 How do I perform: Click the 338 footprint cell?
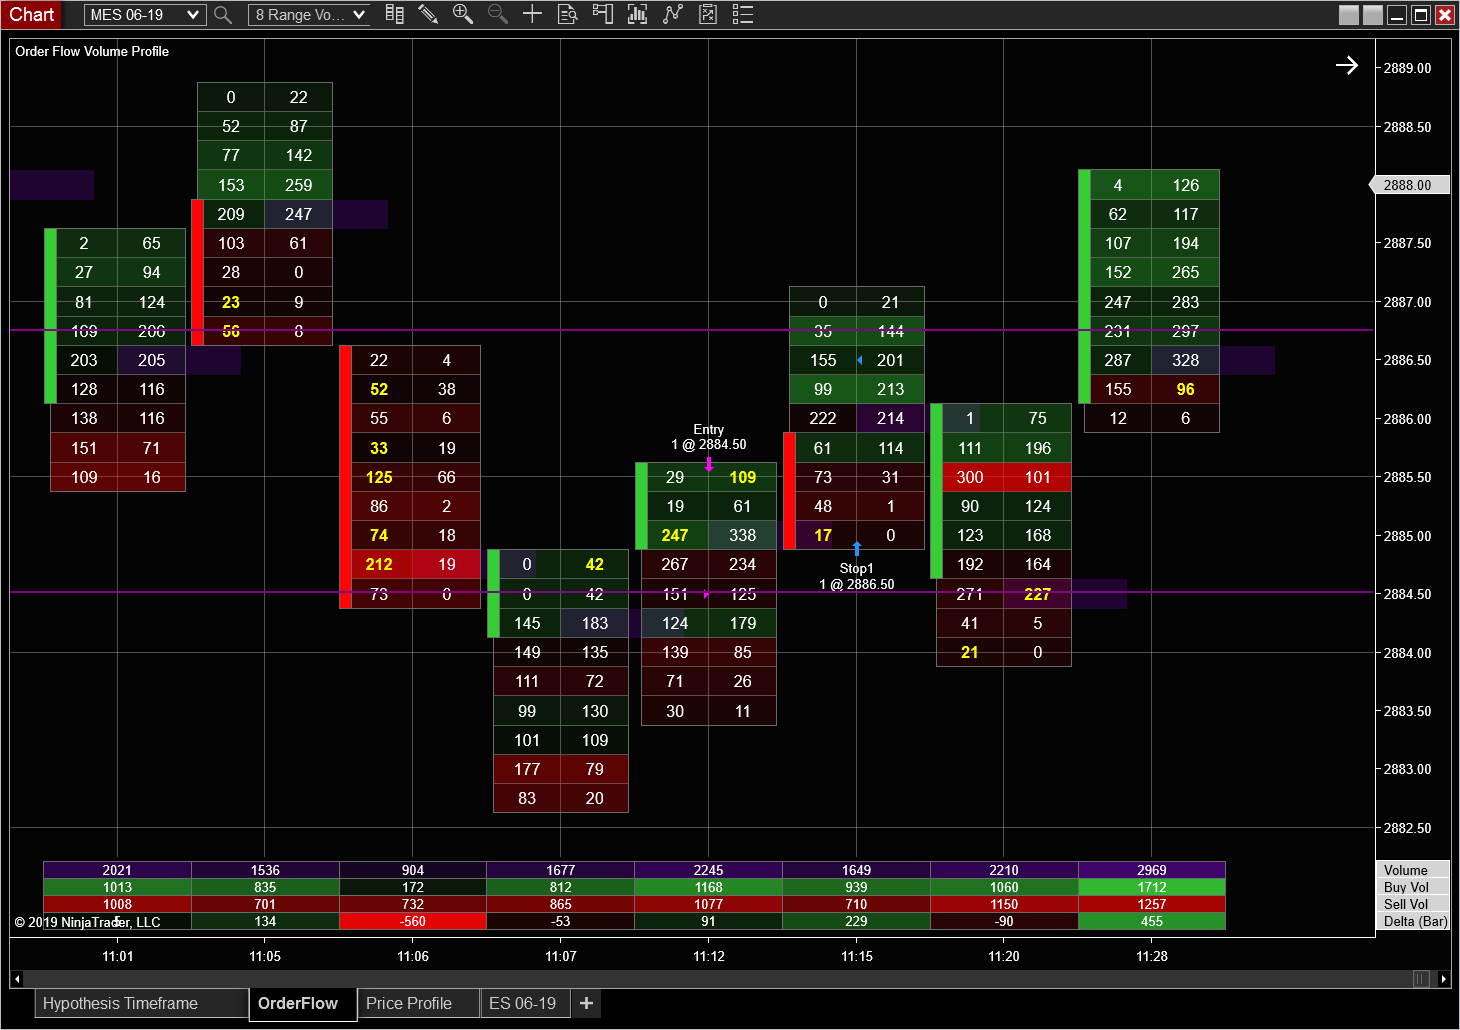(x=743, y=535)
